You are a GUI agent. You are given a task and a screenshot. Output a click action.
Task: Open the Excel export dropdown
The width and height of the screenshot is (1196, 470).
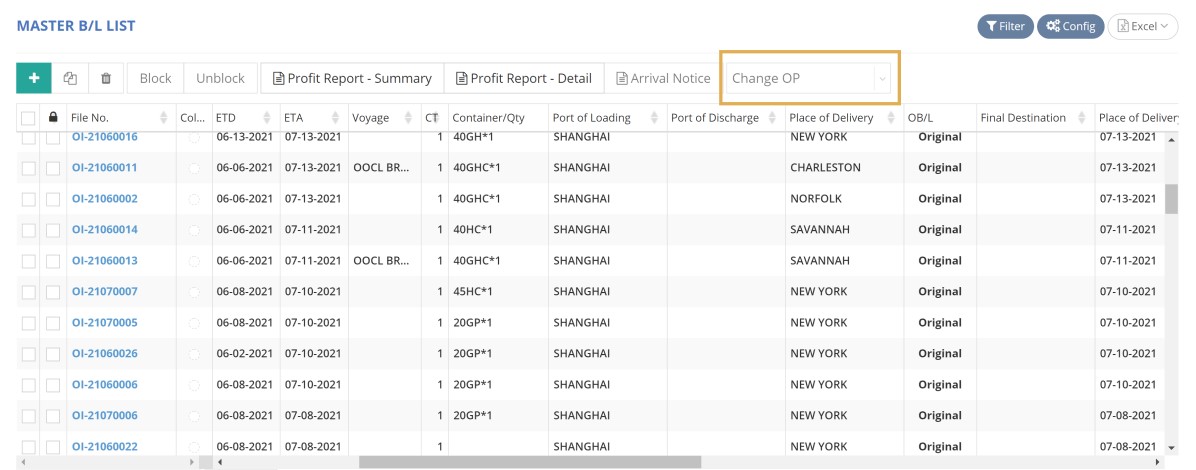tap(1143, 26)
